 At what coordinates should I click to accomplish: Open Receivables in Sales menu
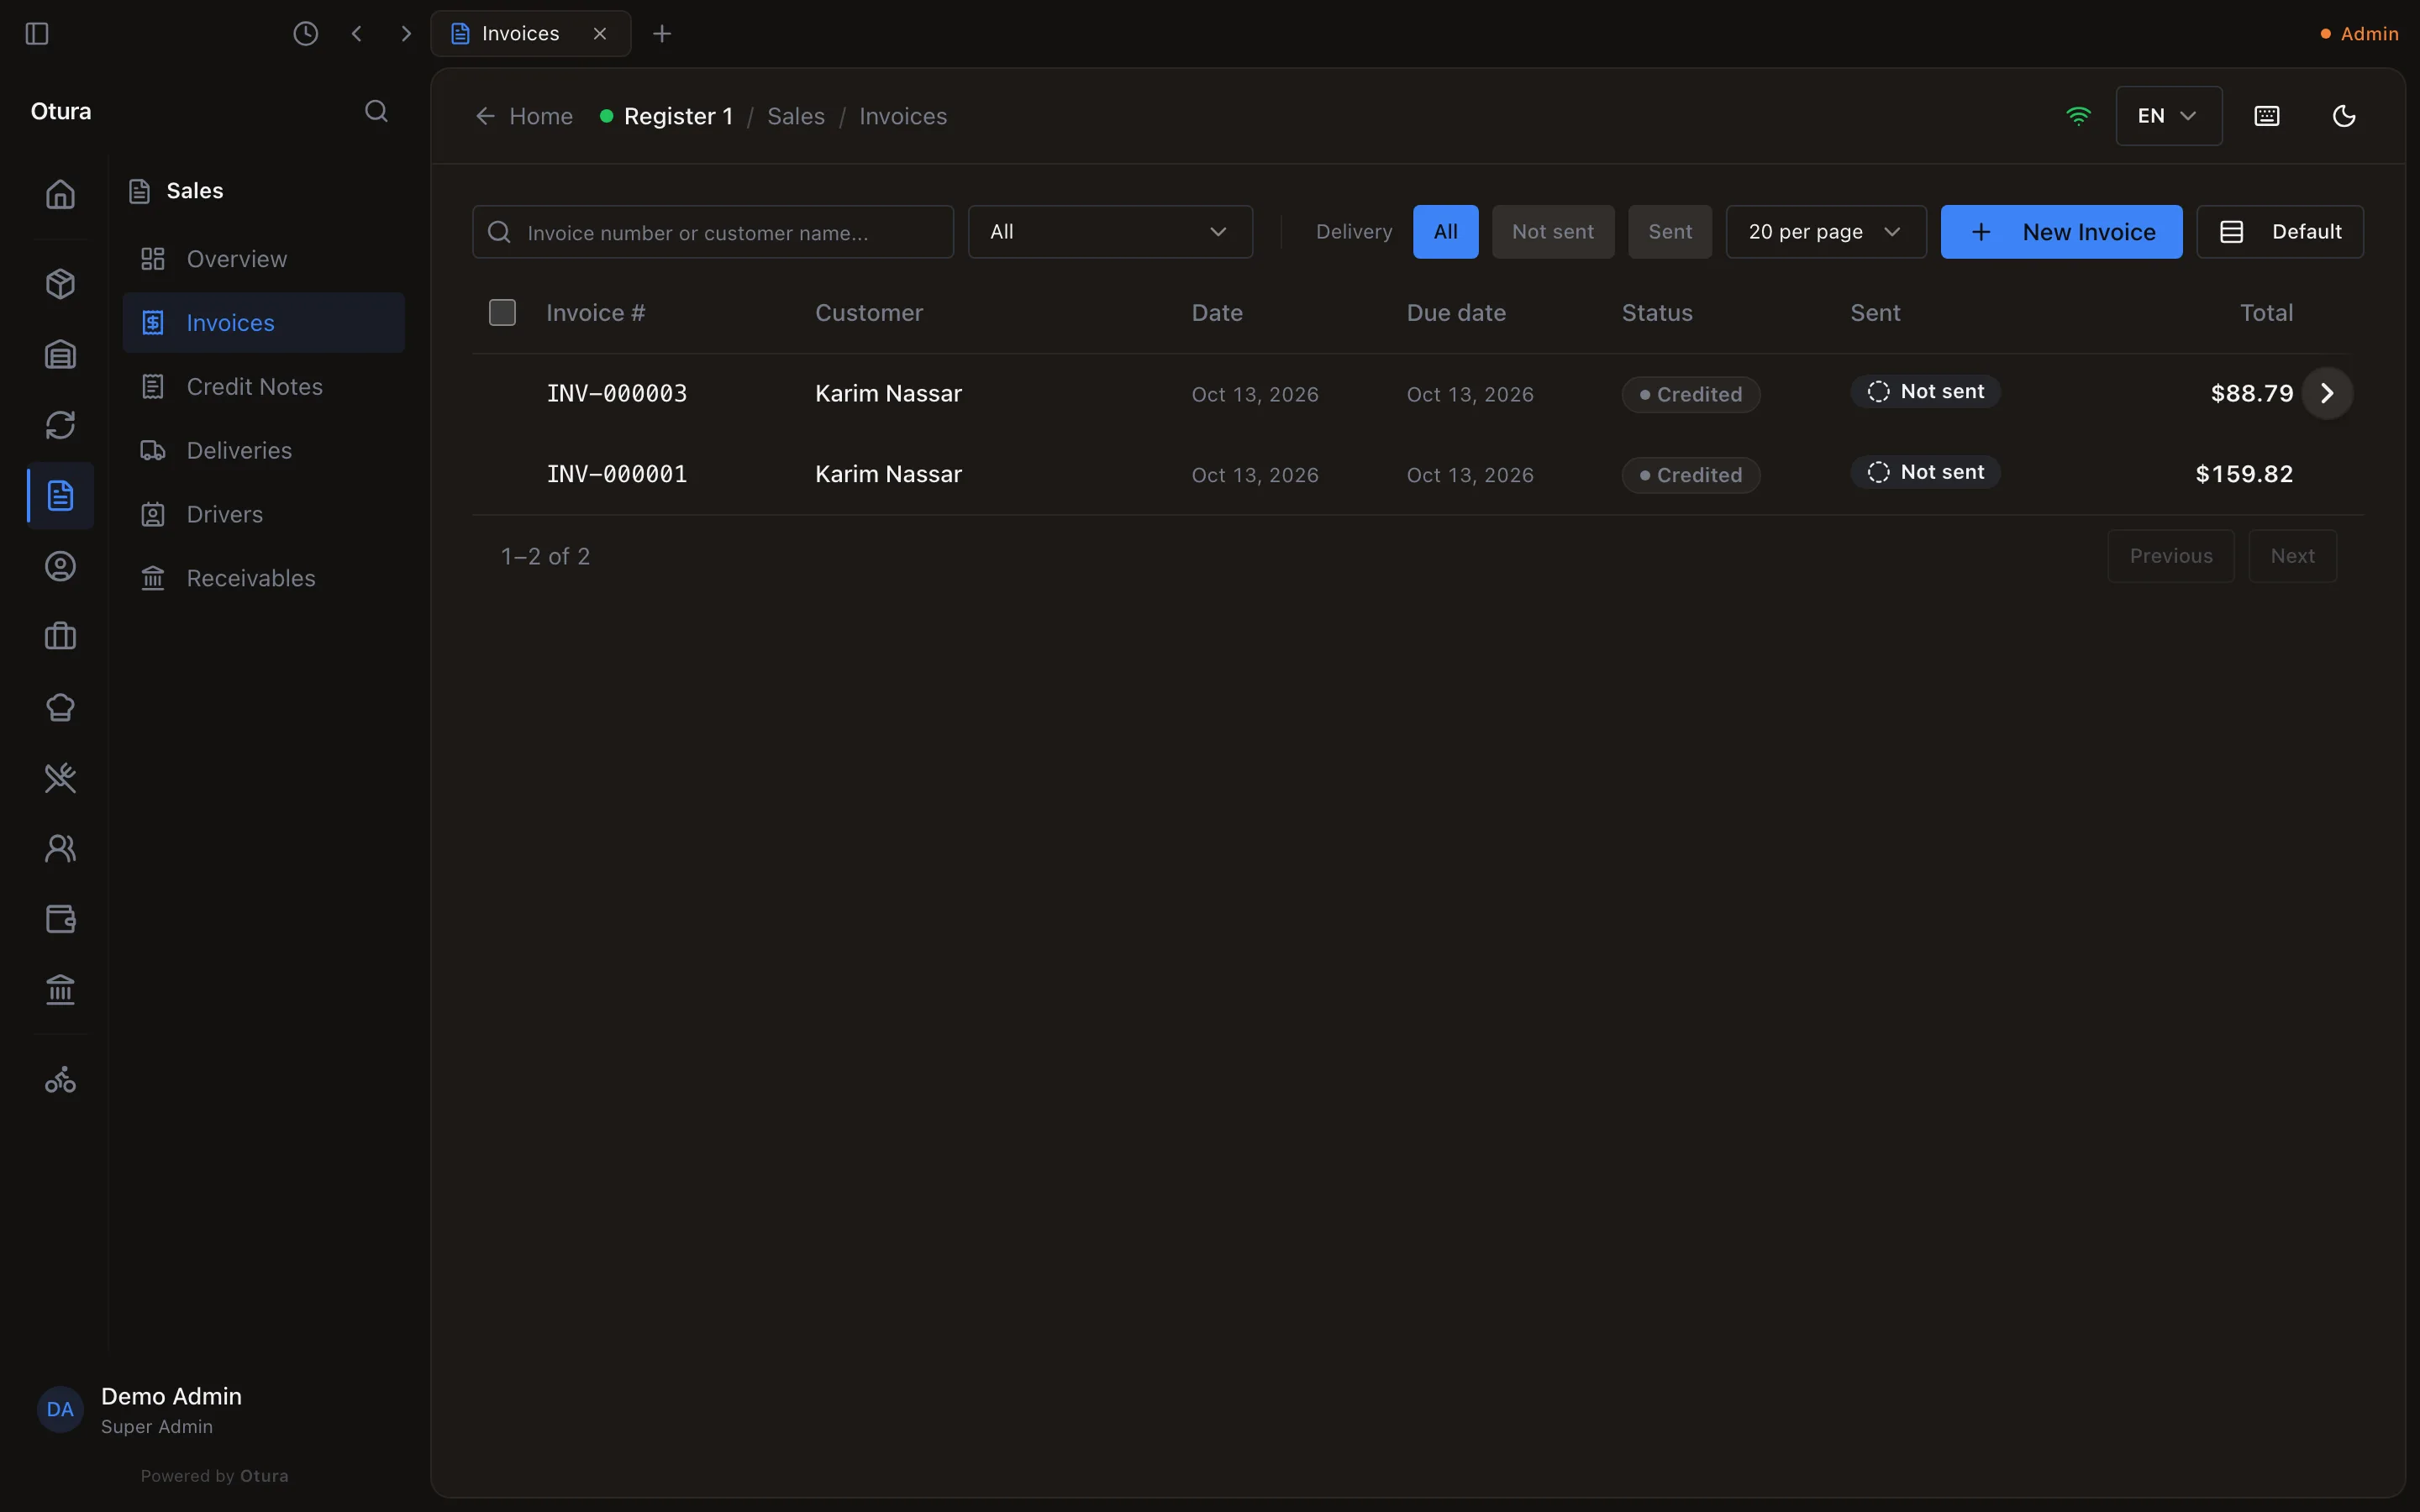click(264, 578)
